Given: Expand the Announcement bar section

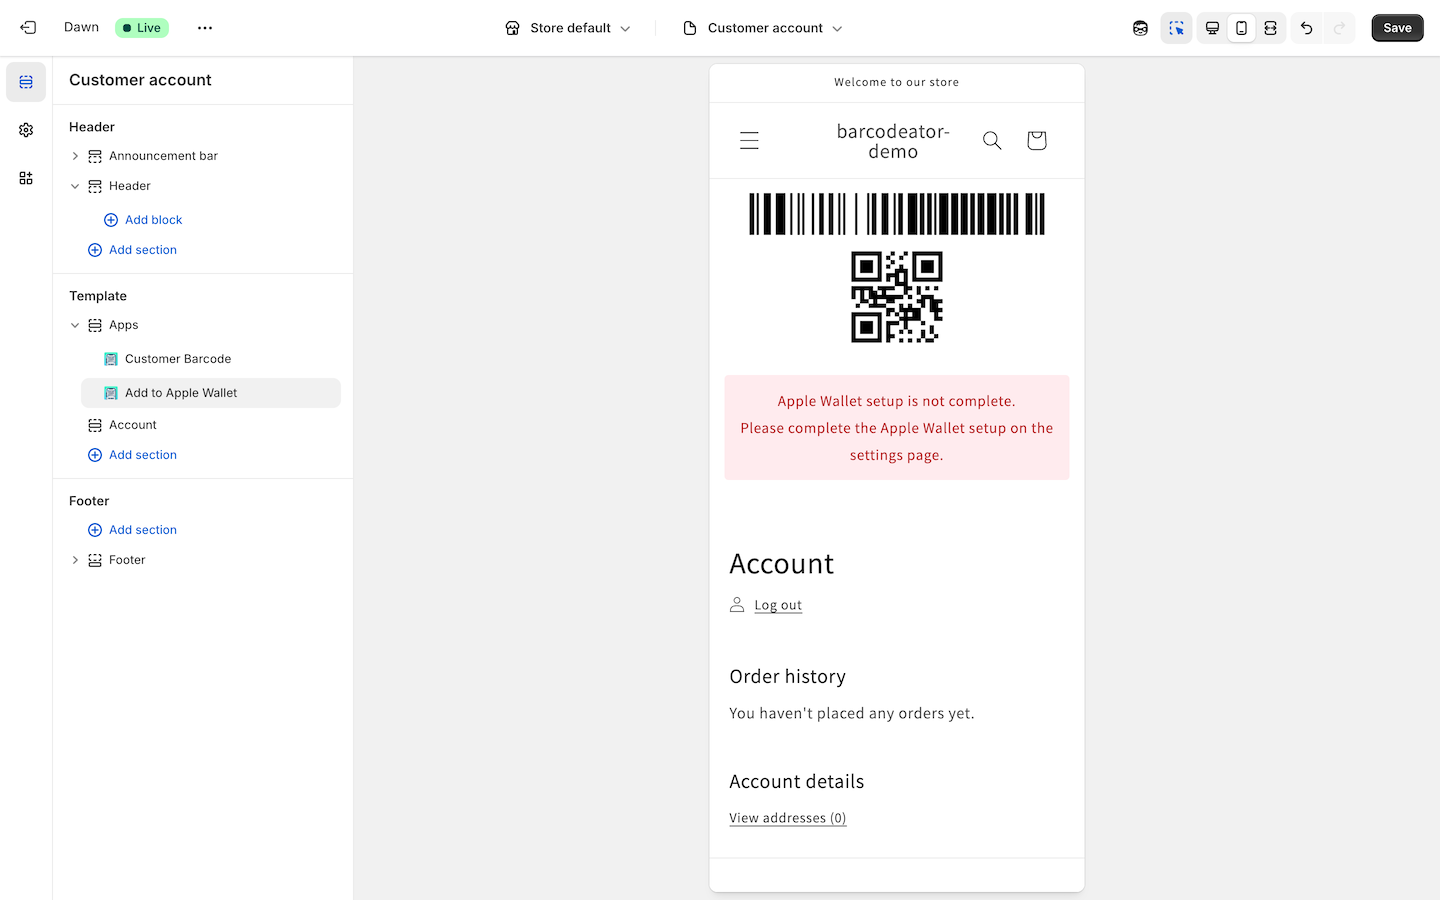Looking at the screenshot, I should click(x=75, y=156).
